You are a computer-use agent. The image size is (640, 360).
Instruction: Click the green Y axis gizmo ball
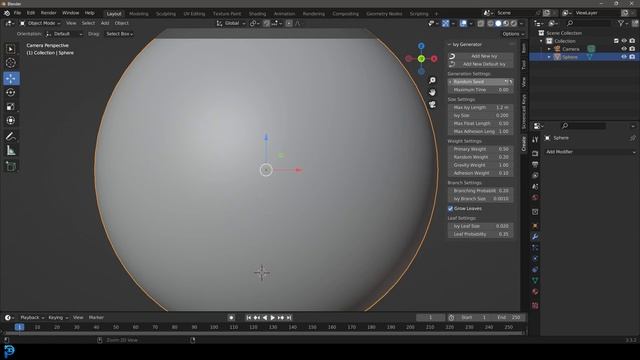tap(421, 59)
